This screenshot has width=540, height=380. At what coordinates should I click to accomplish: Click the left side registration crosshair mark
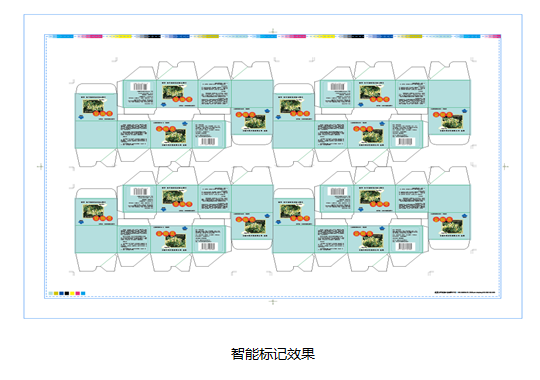click(40, 167)
